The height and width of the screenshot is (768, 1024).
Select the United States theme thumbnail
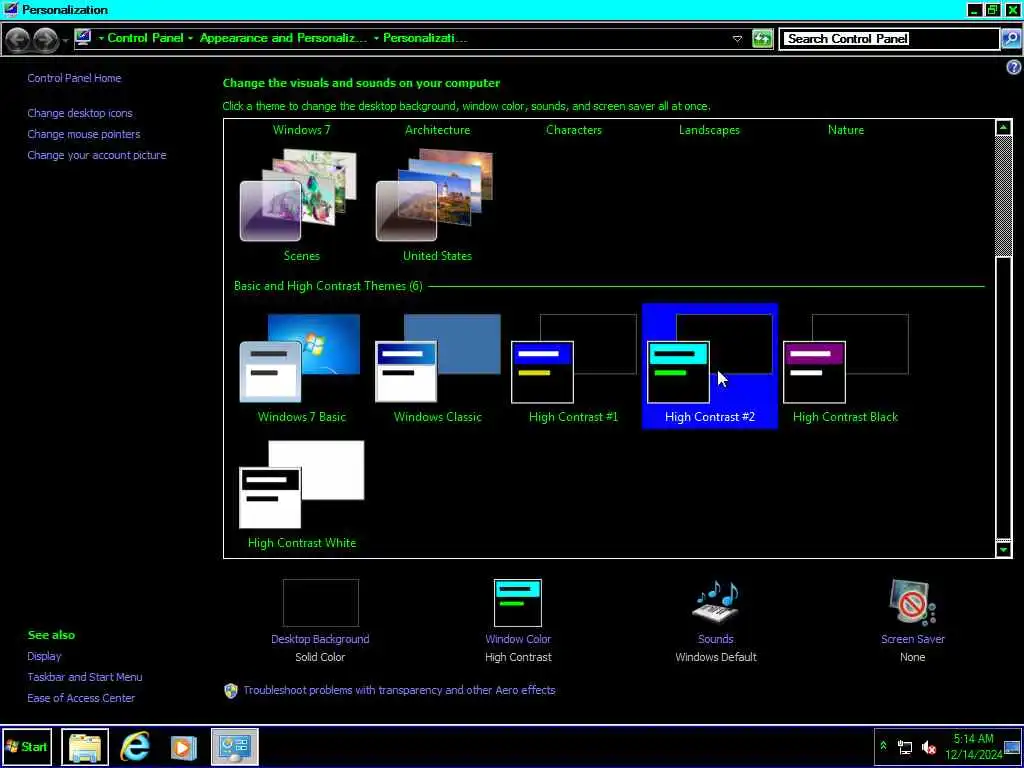(436, 195)
